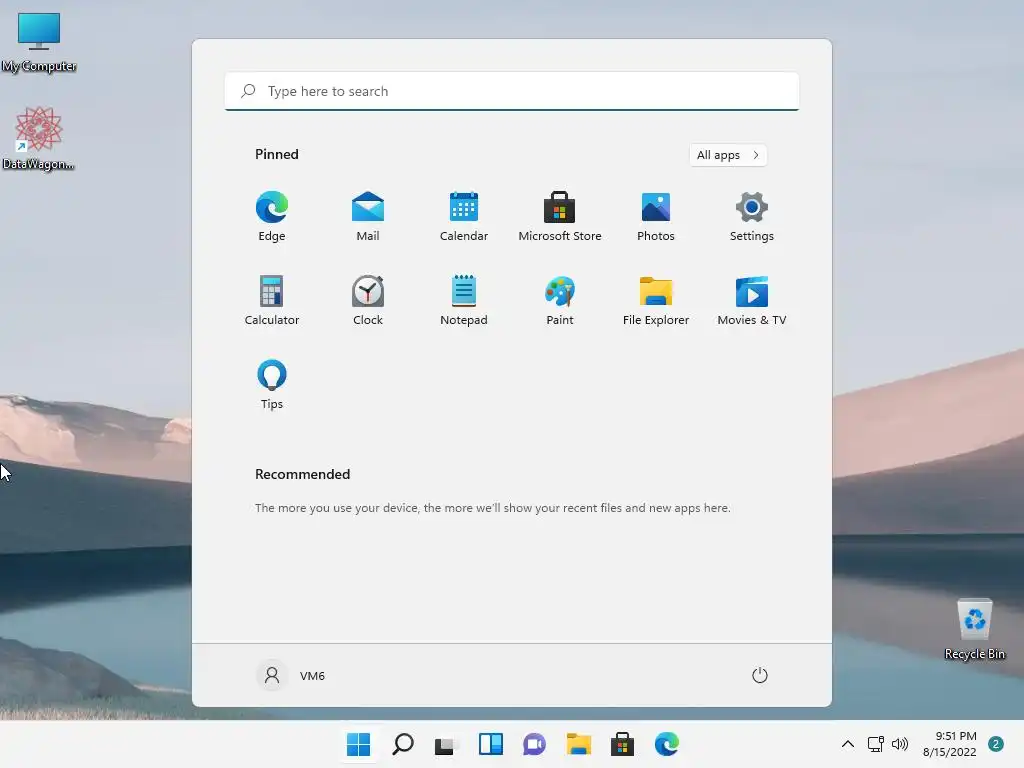Viewport: 1024px width, 768px height.
Task: Open Teams Chat on the taskbar
Action: 534,744
